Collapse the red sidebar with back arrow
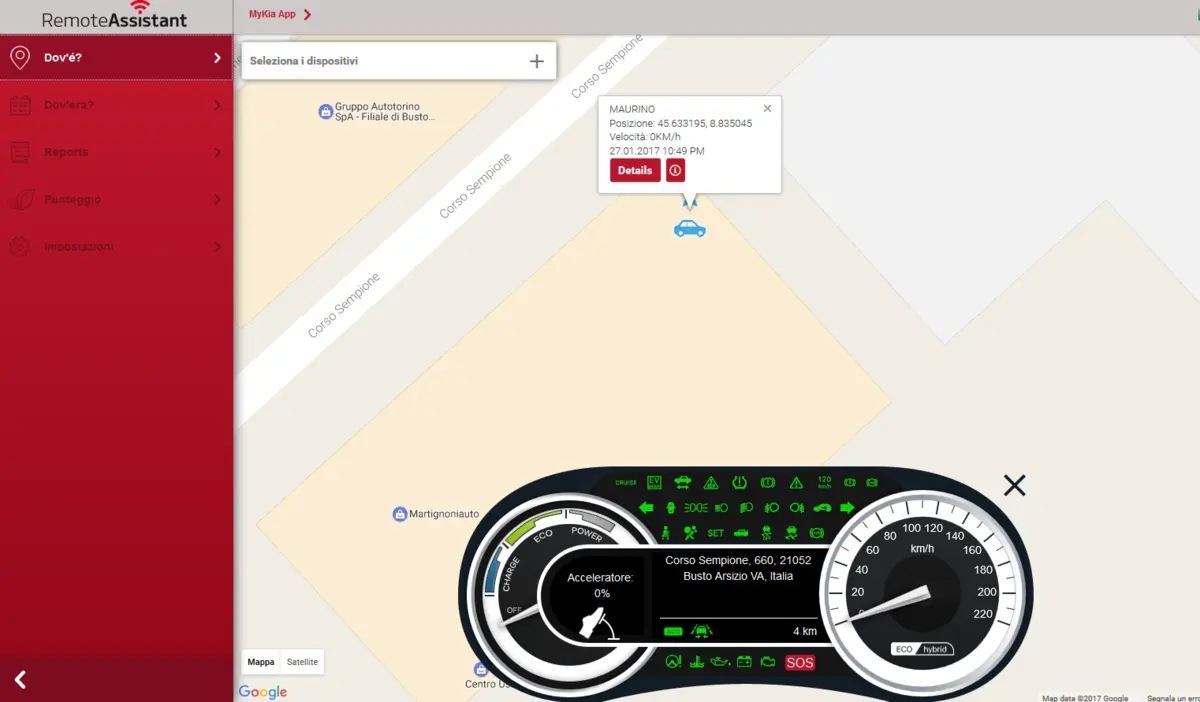This screenshot has width=1200, height=702. (20, 680)
